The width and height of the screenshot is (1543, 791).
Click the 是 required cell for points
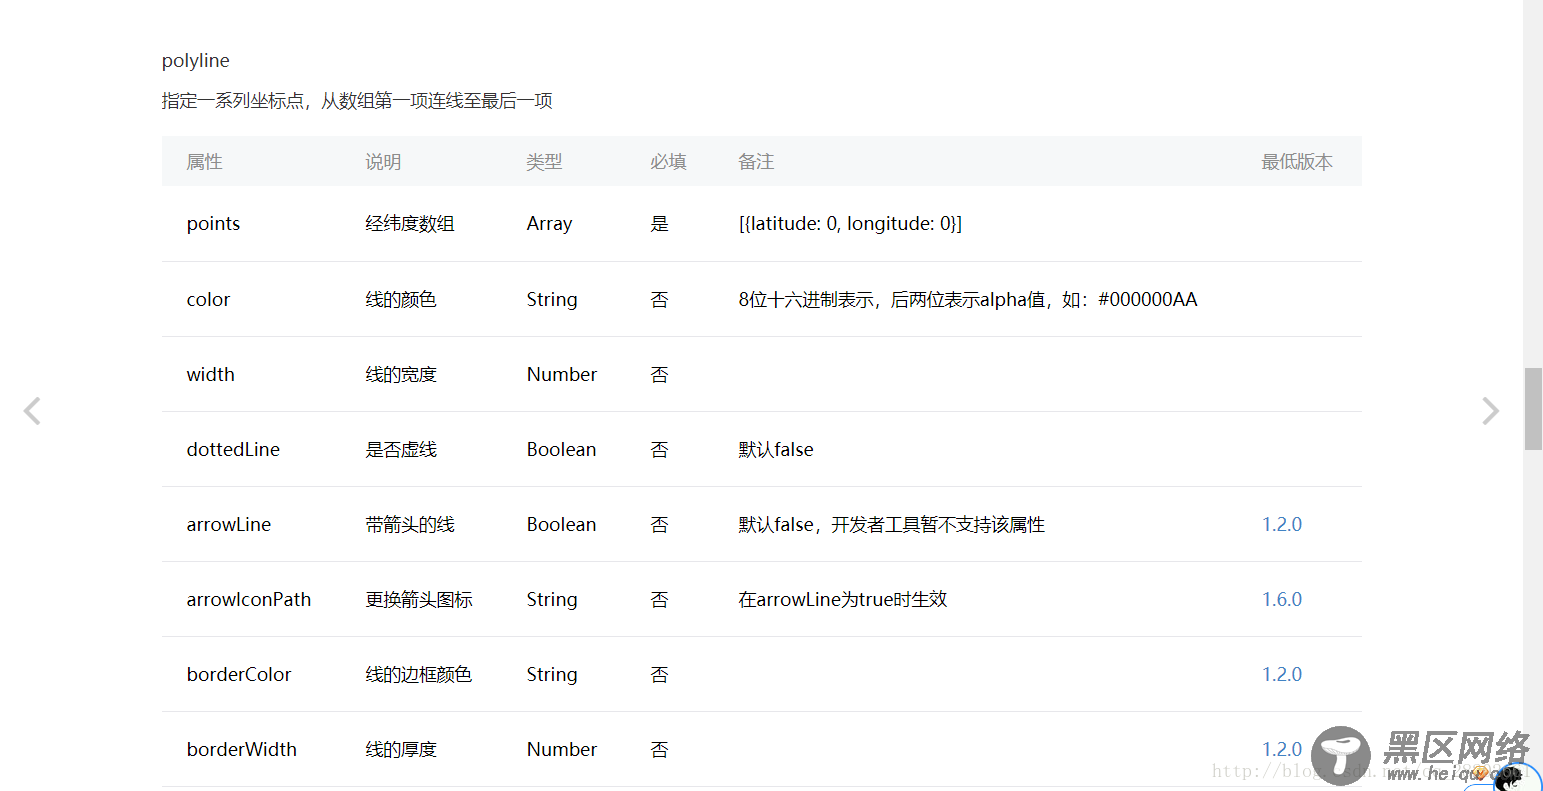(659, 224)
